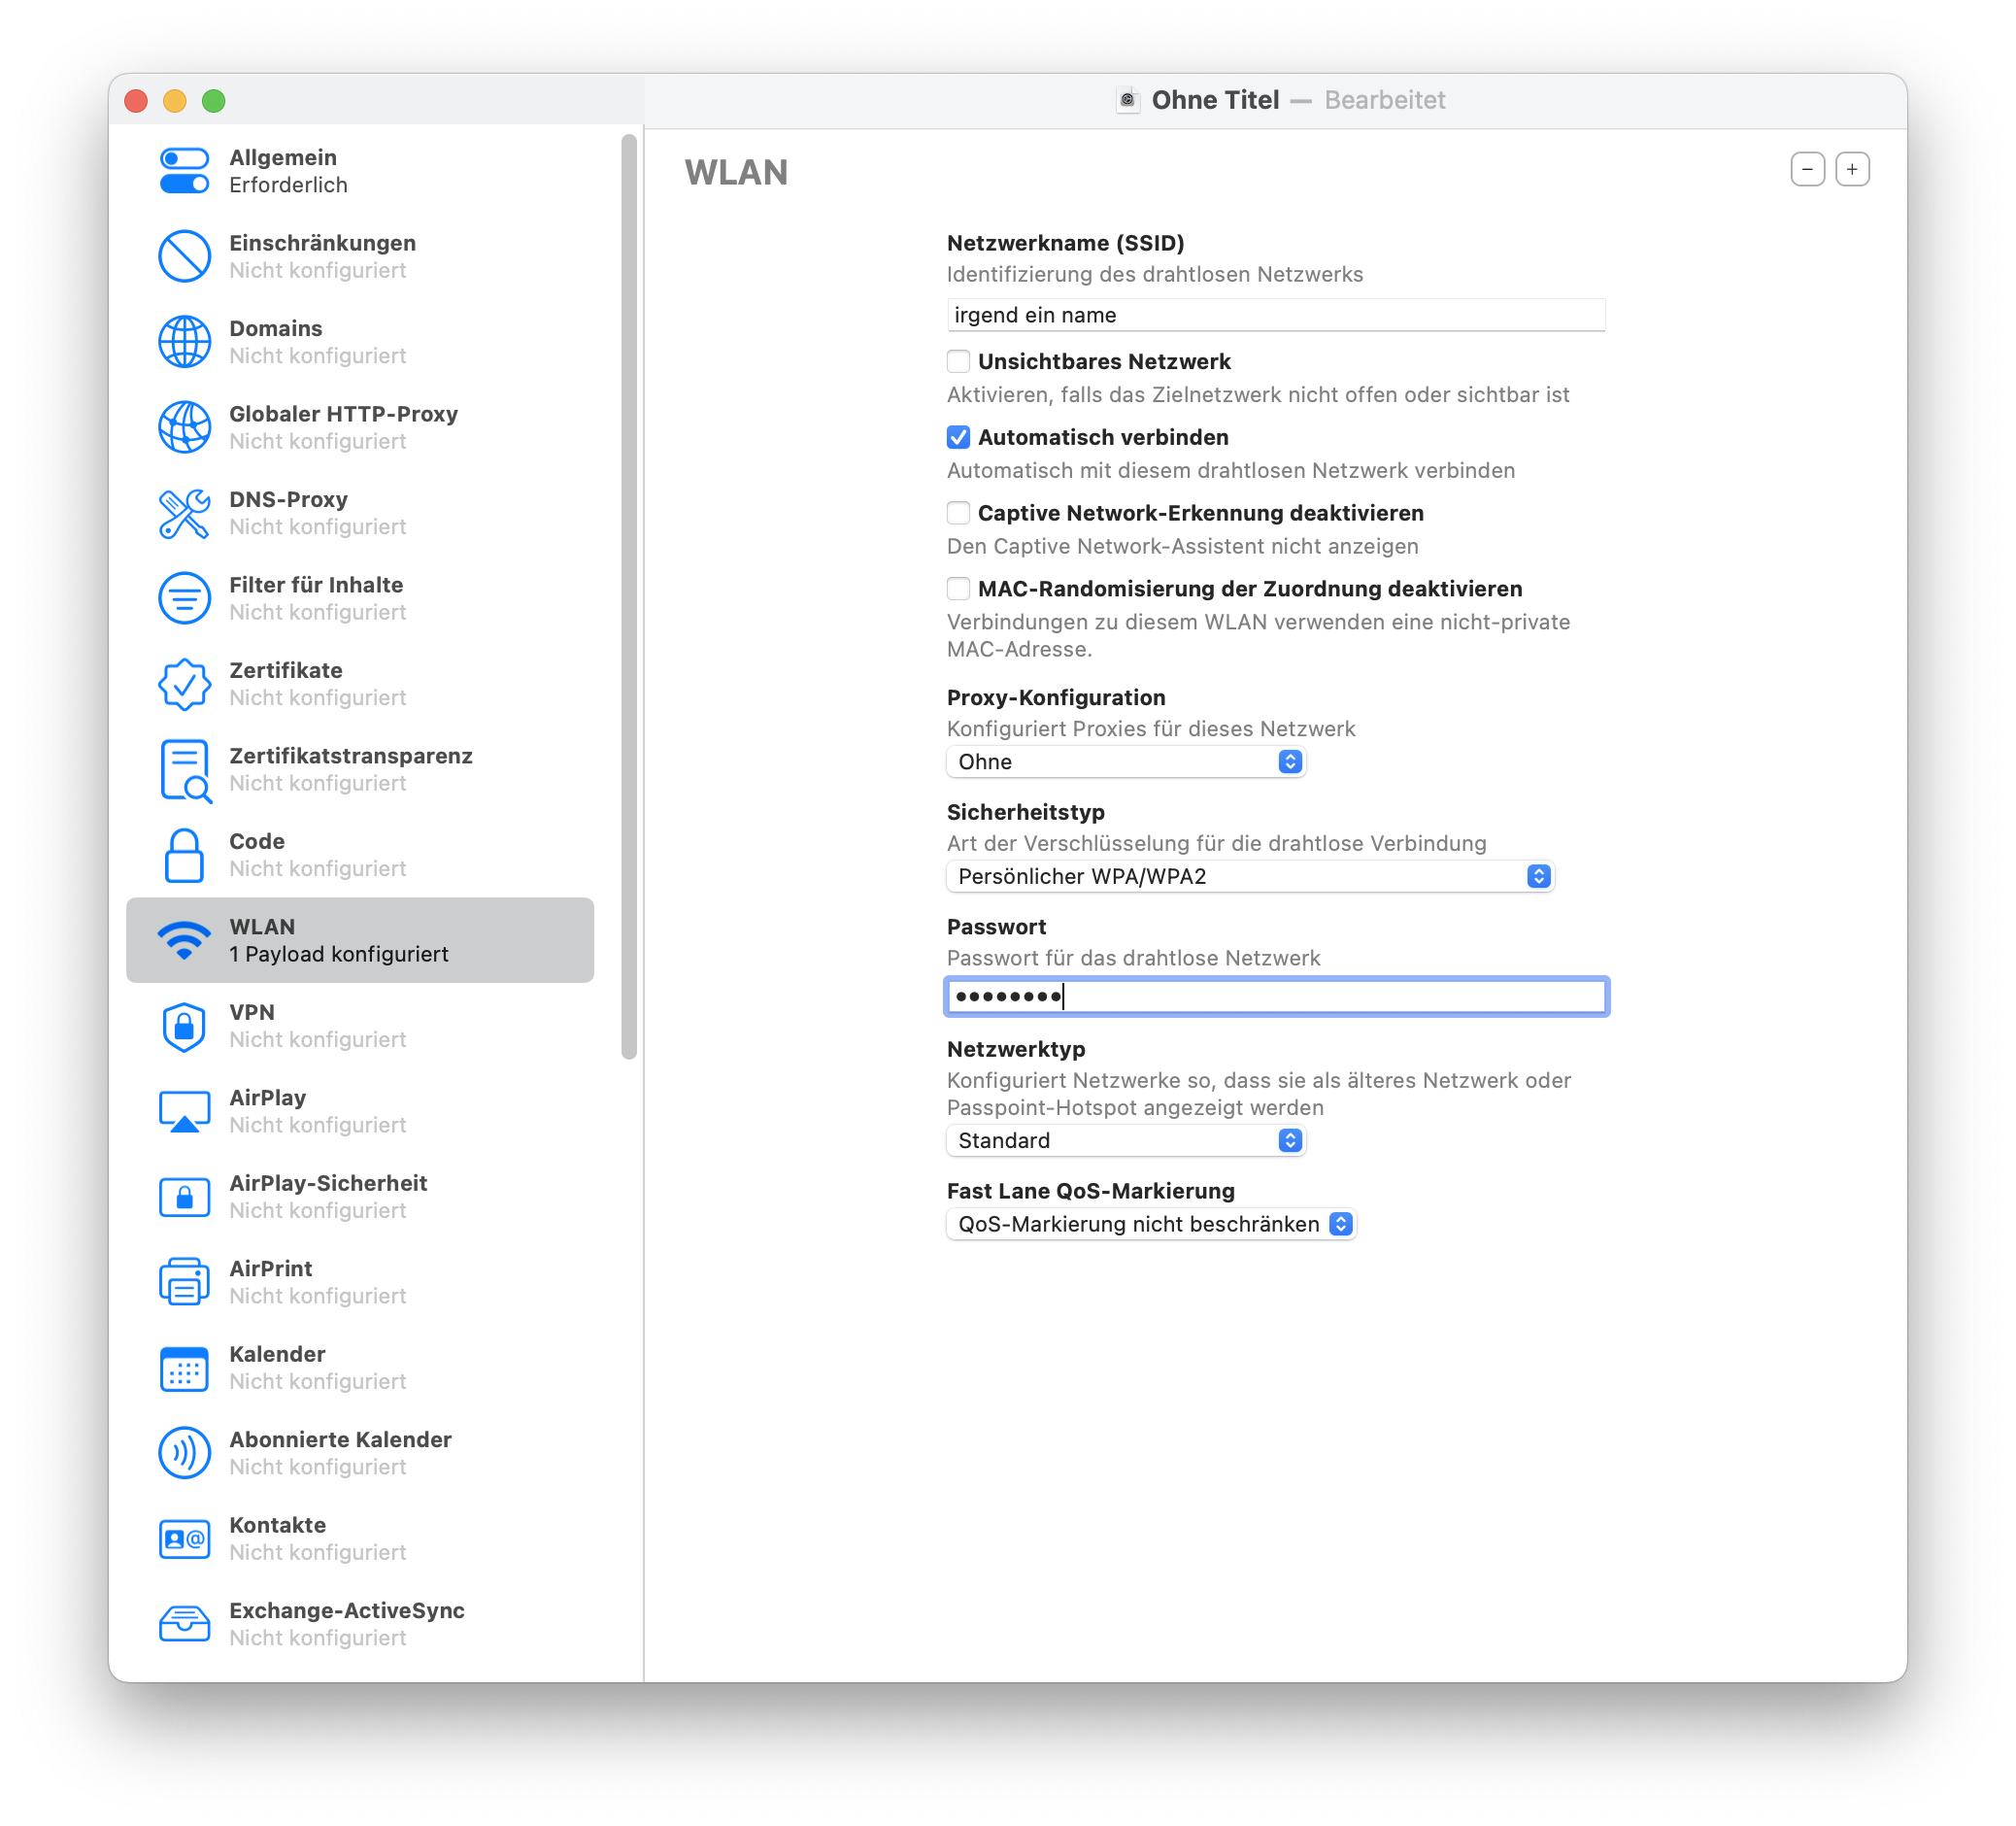Screen dimensions: 2016x1826
Task: Click the sidebar vertical scrollbar
Action: (629, 595)
